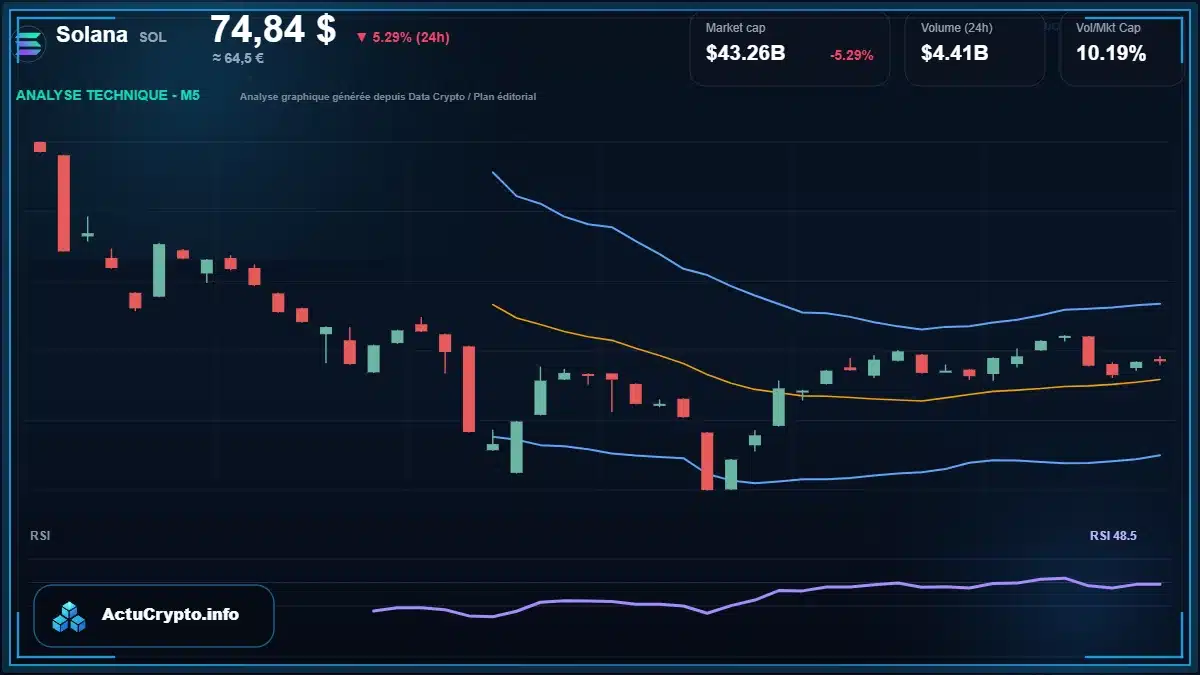Click the ≈ 64,5 € euro conversion

click(238, 58)
